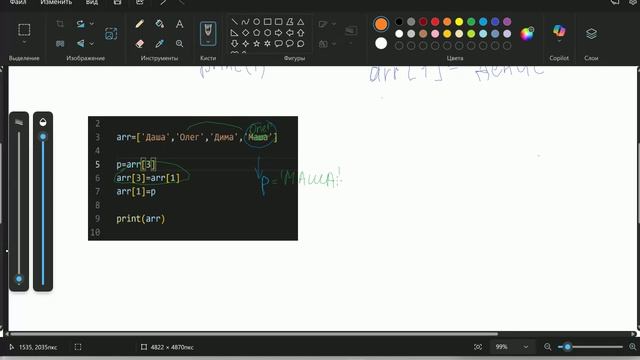Expand the Rotate options arrow
The width and height of the screenshot is (640, 360).
92,24
